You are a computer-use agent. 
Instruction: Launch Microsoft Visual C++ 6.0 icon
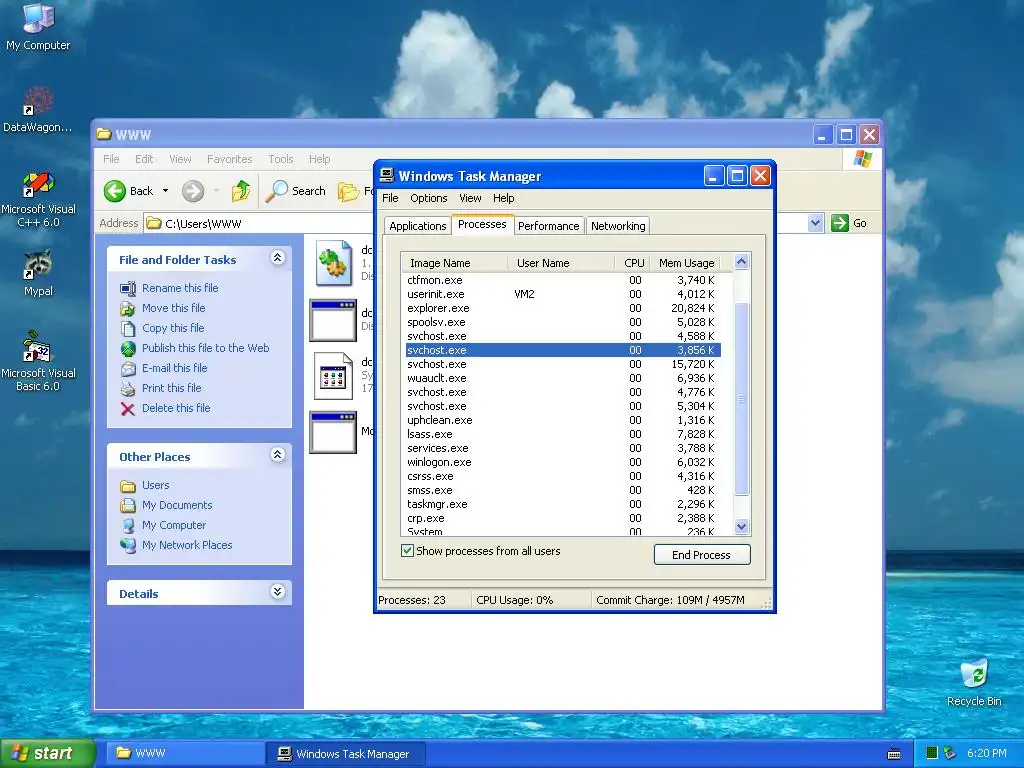[38, 199]
